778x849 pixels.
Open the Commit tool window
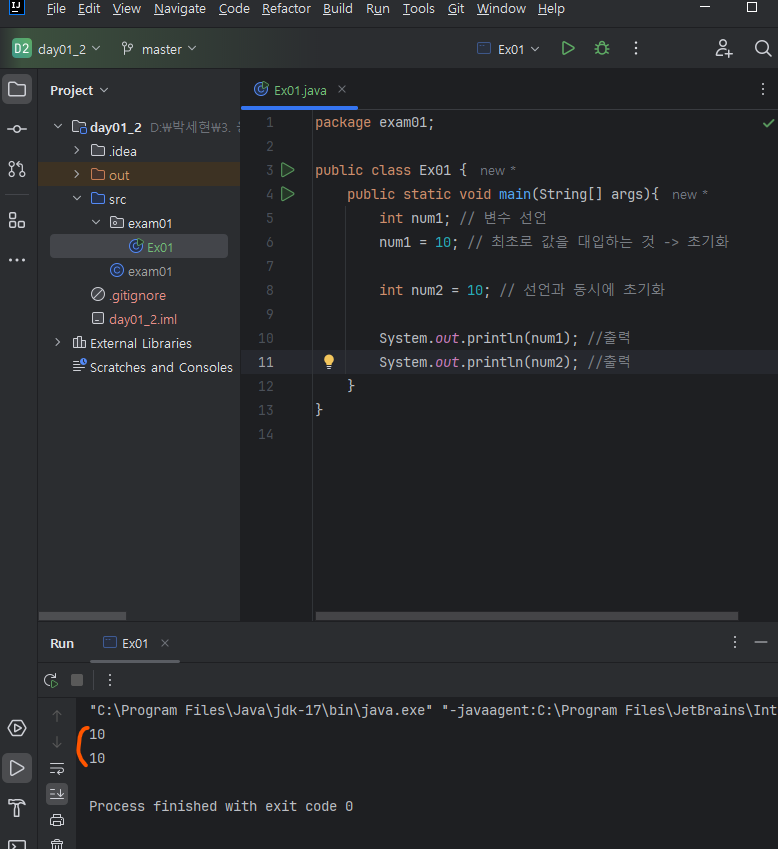pos(17,129)
